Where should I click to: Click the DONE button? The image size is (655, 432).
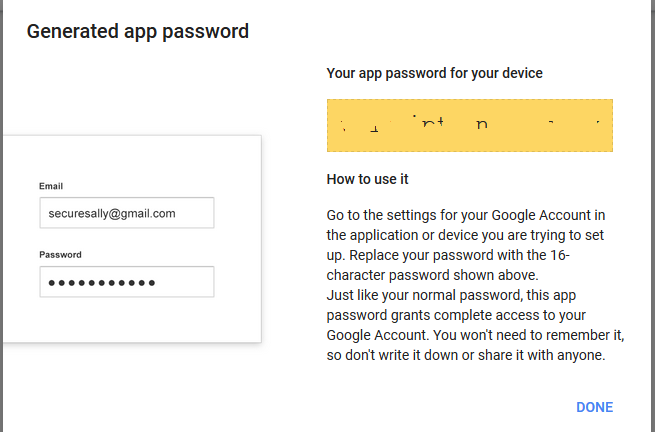594,407
